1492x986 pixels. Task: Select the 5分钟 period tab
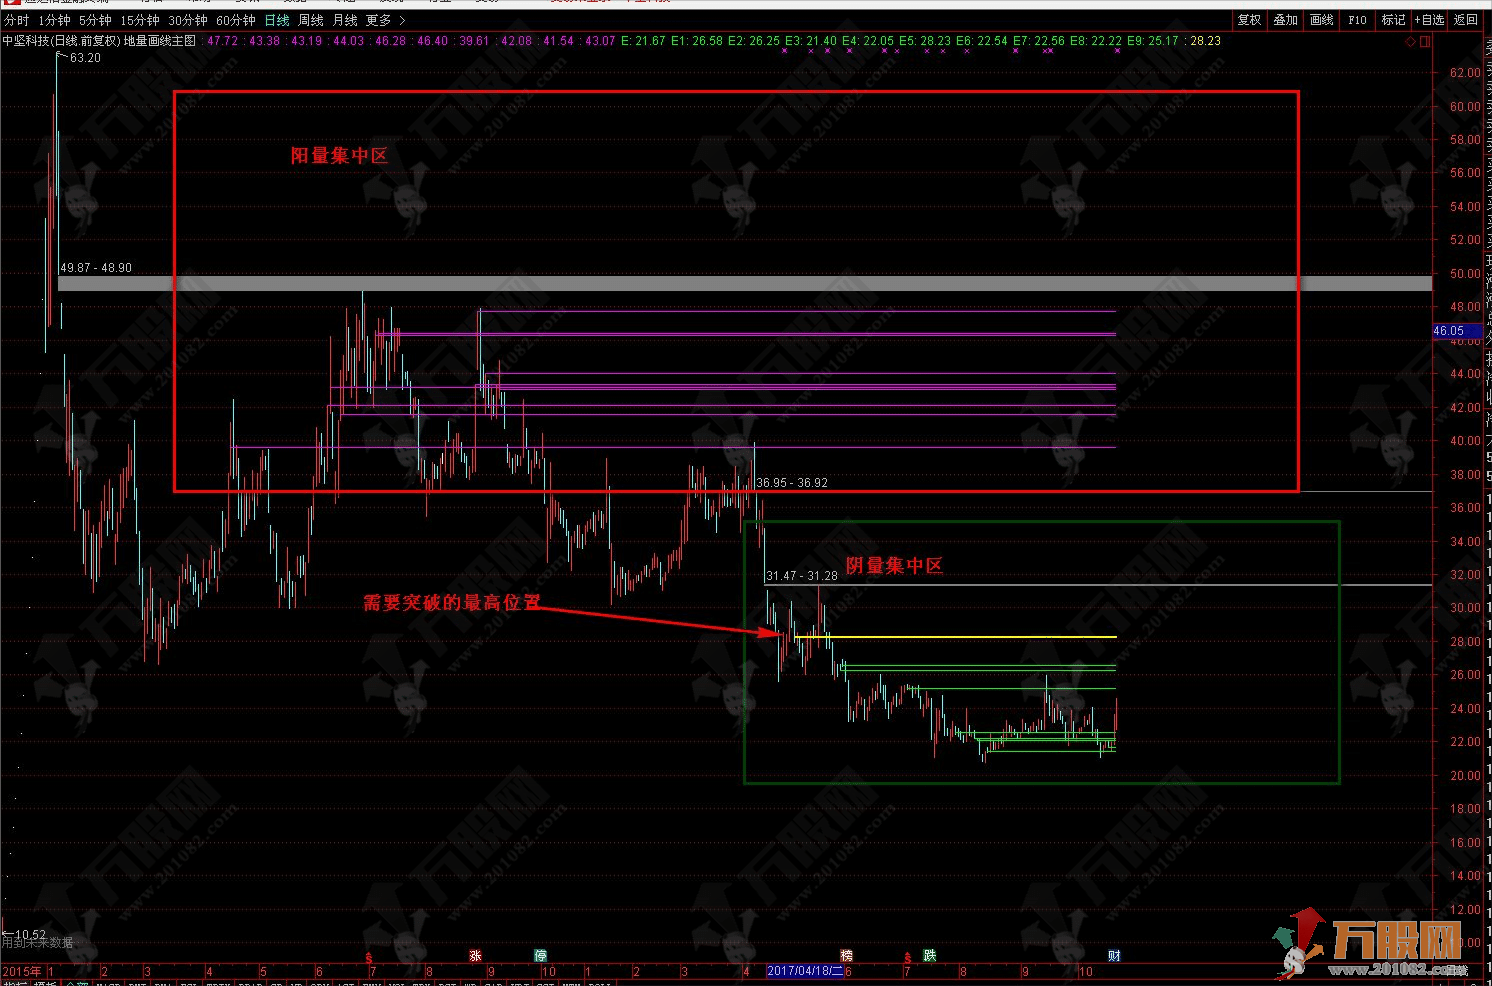coord(95,20)
